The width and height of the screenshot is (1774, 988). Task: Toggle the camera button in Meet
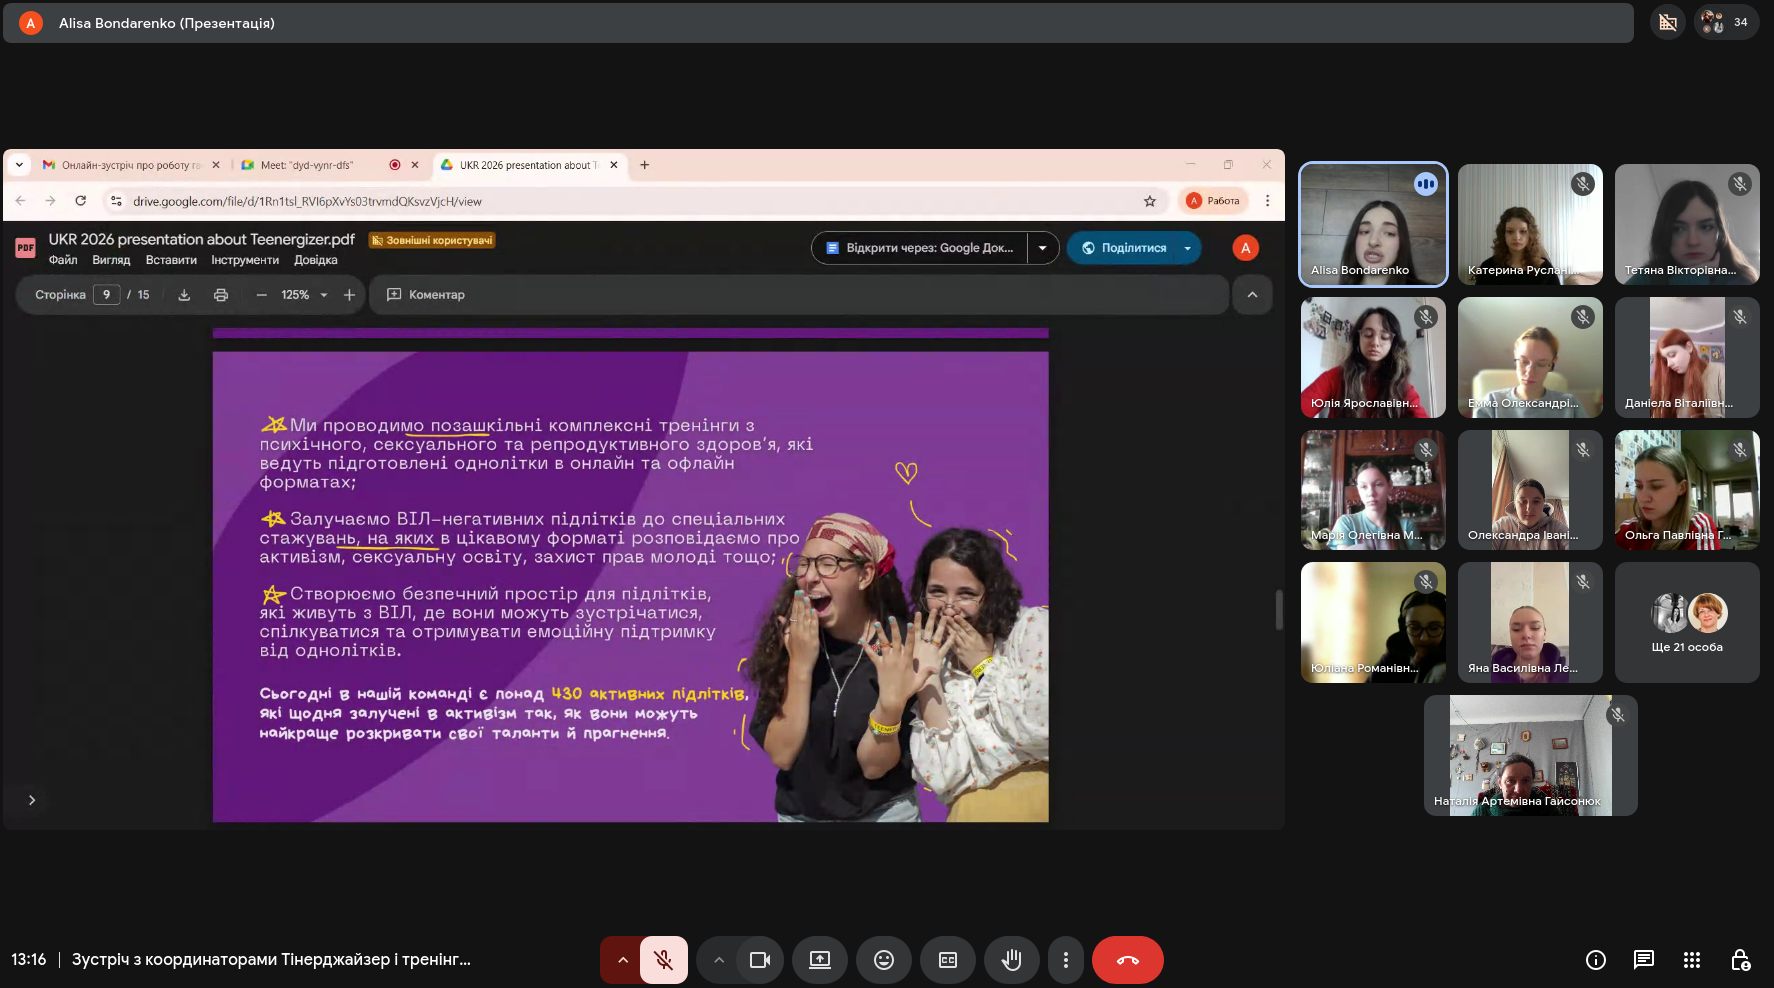[x=760, y=960]
